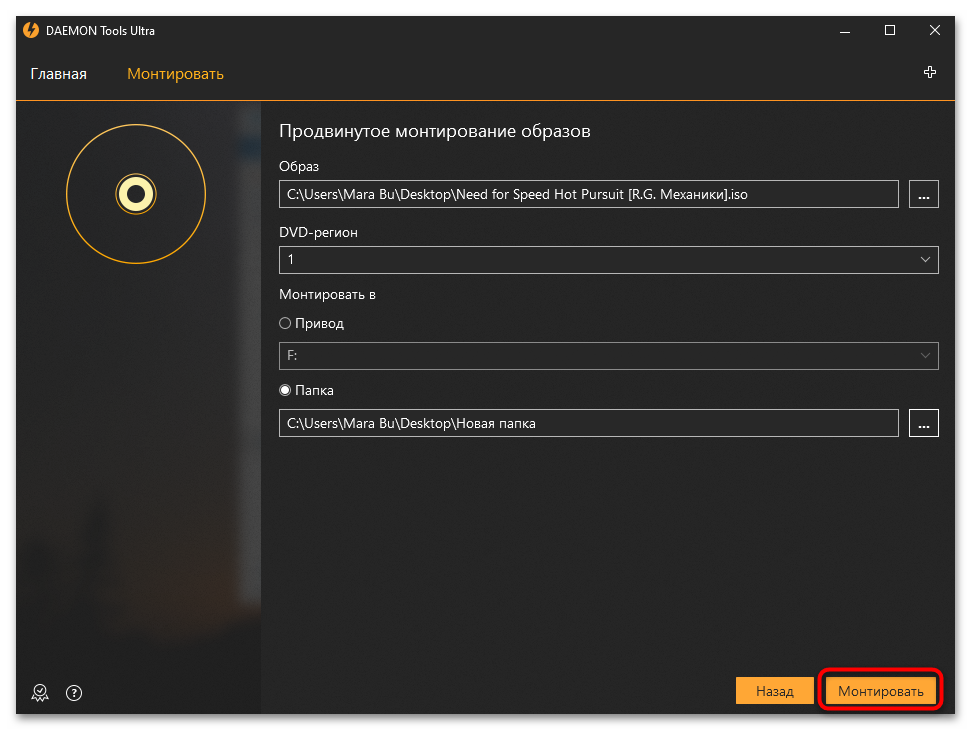Select the Привод radio button

pyautogui.click(x=285, y=323)
